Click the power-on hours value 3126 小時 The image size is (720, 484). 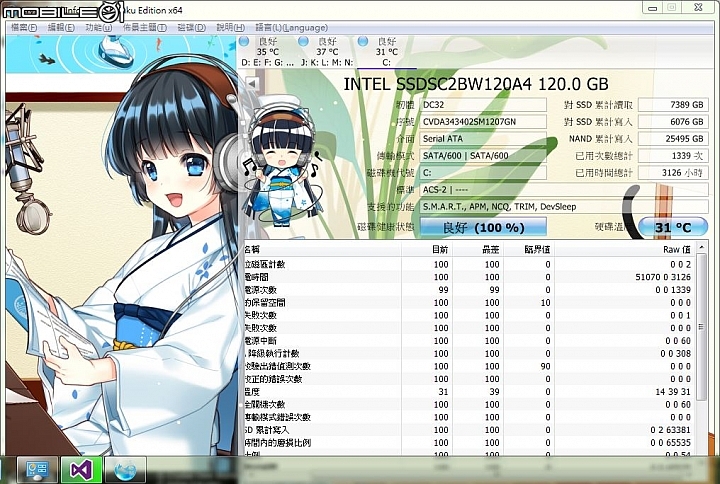[x=673, y=173]
